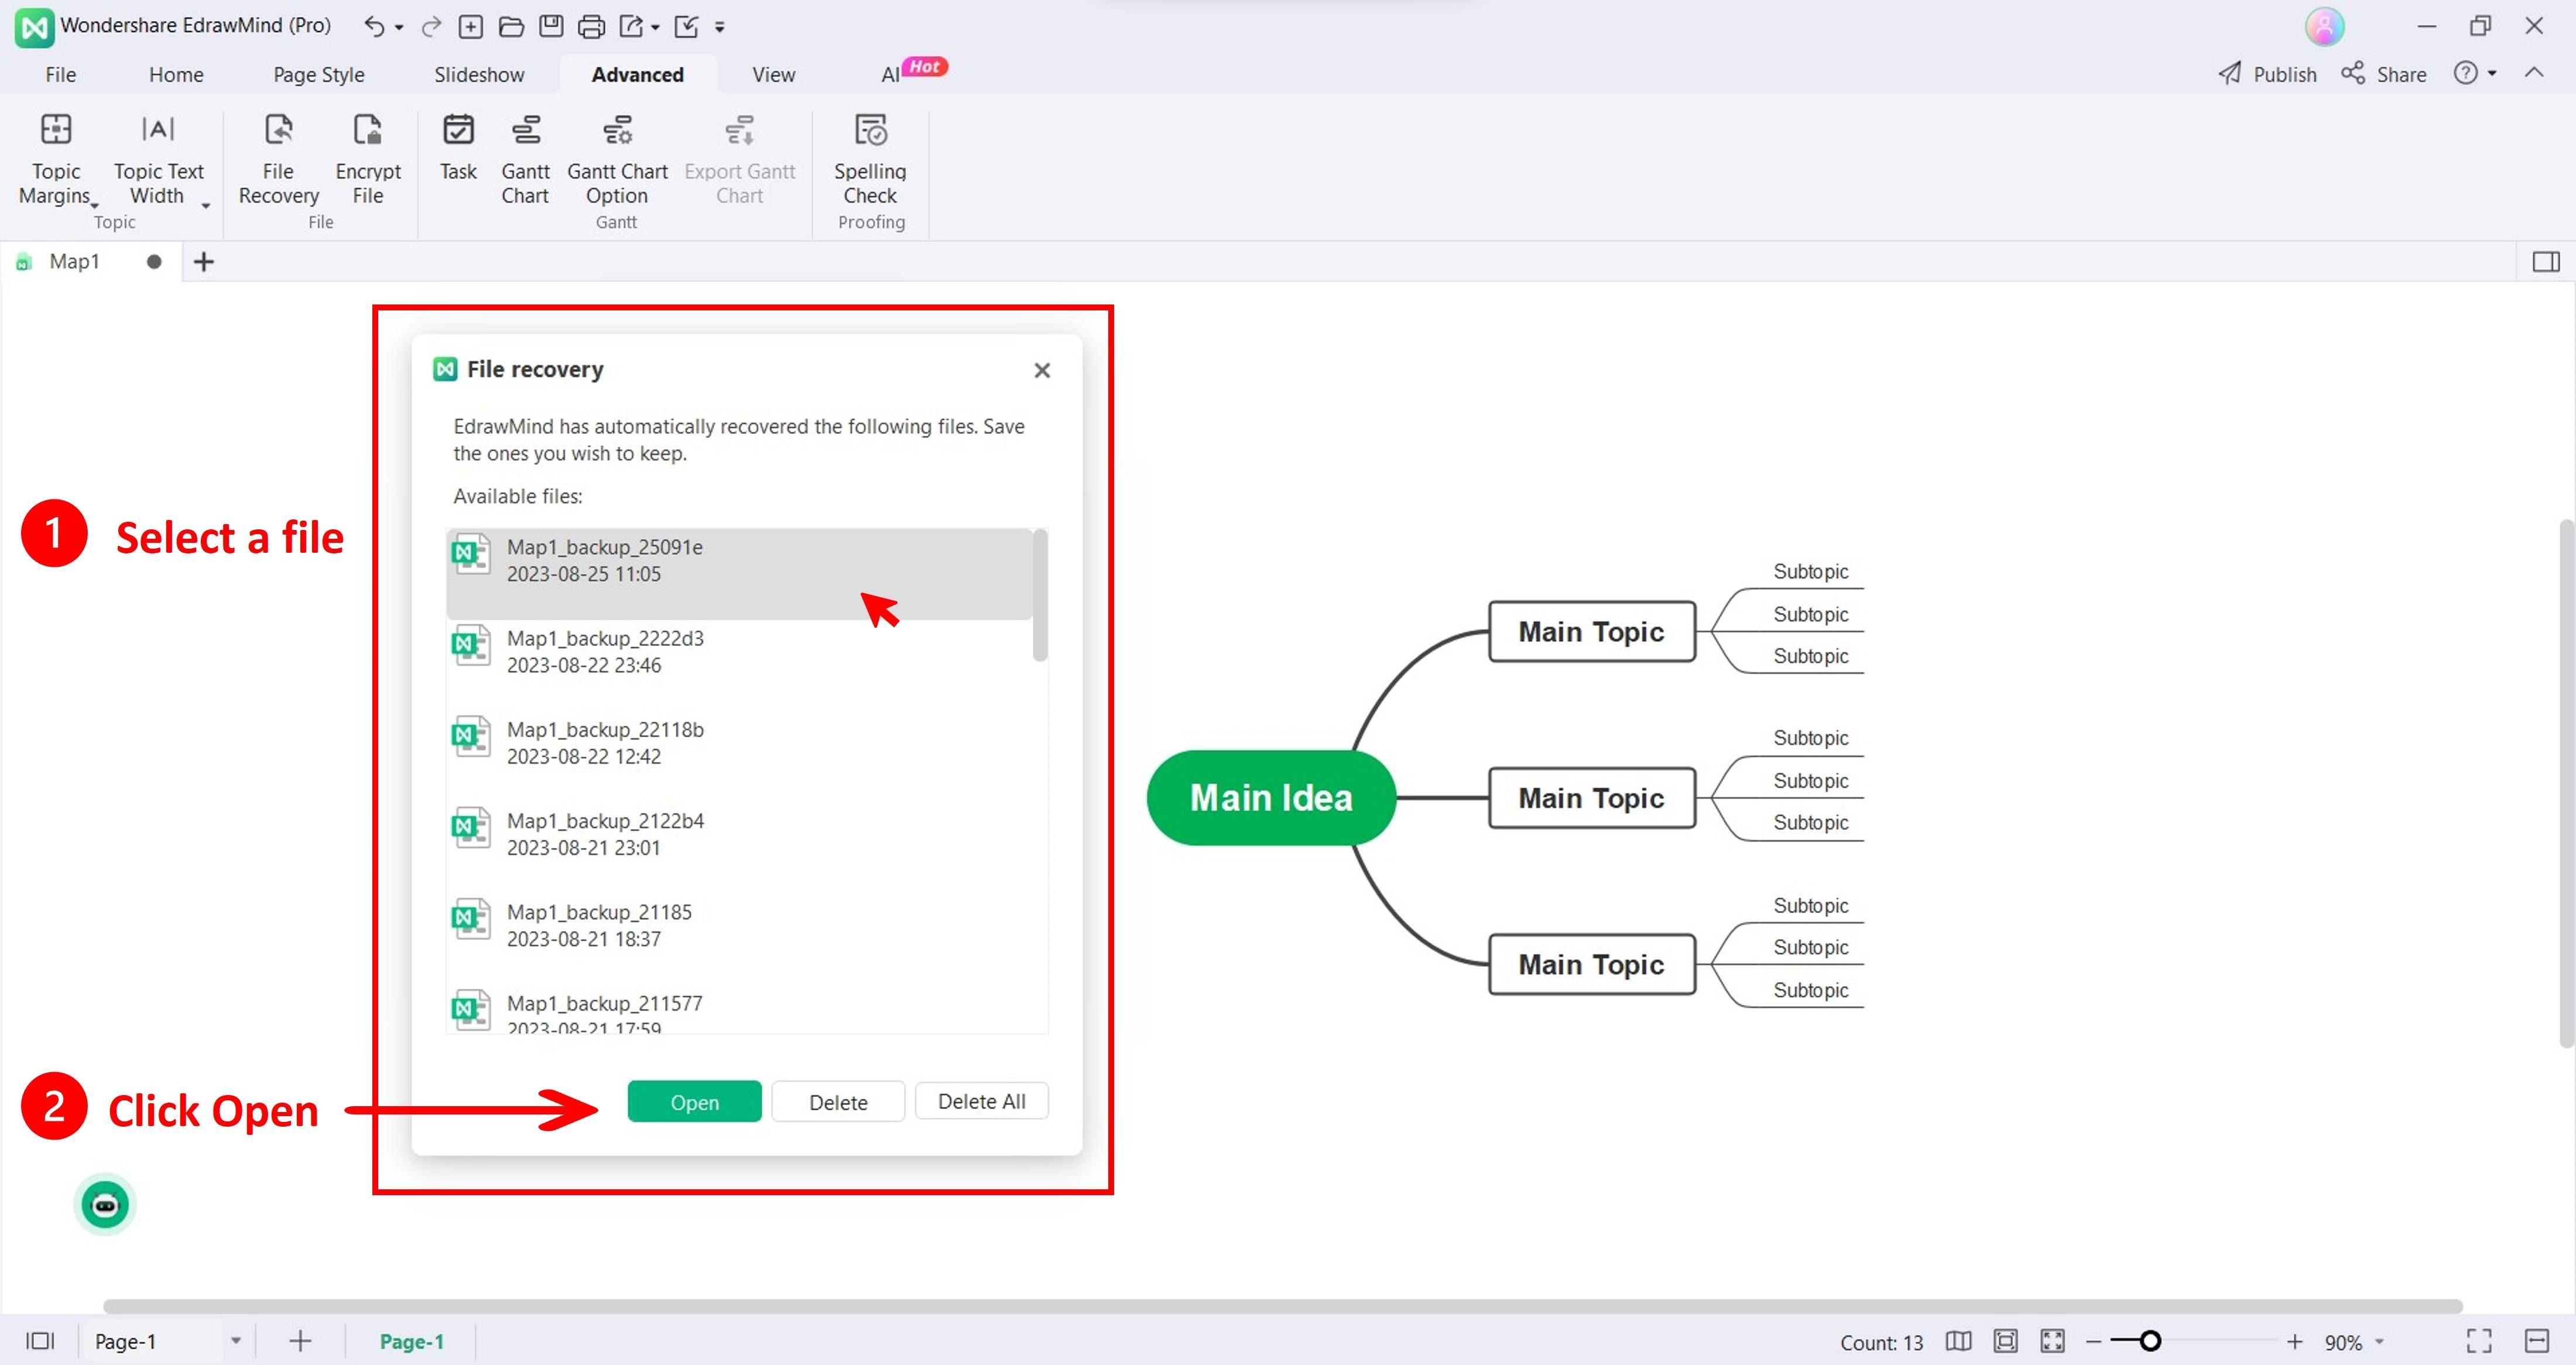Toggle the page list panel icon
The image size is (2576, 1365).
click(40, 1341)
